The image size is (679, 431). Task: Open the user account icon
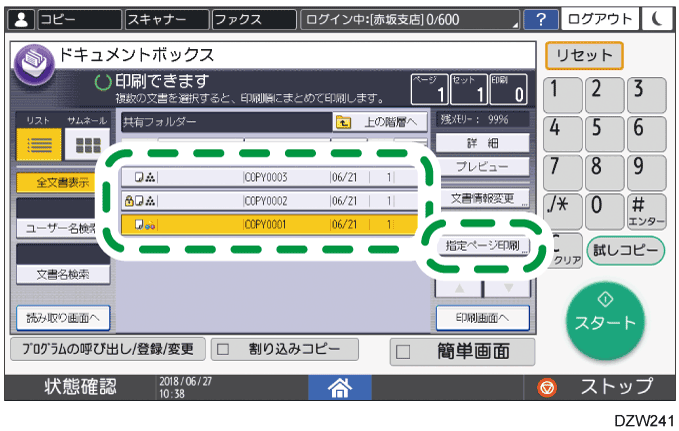21,19
